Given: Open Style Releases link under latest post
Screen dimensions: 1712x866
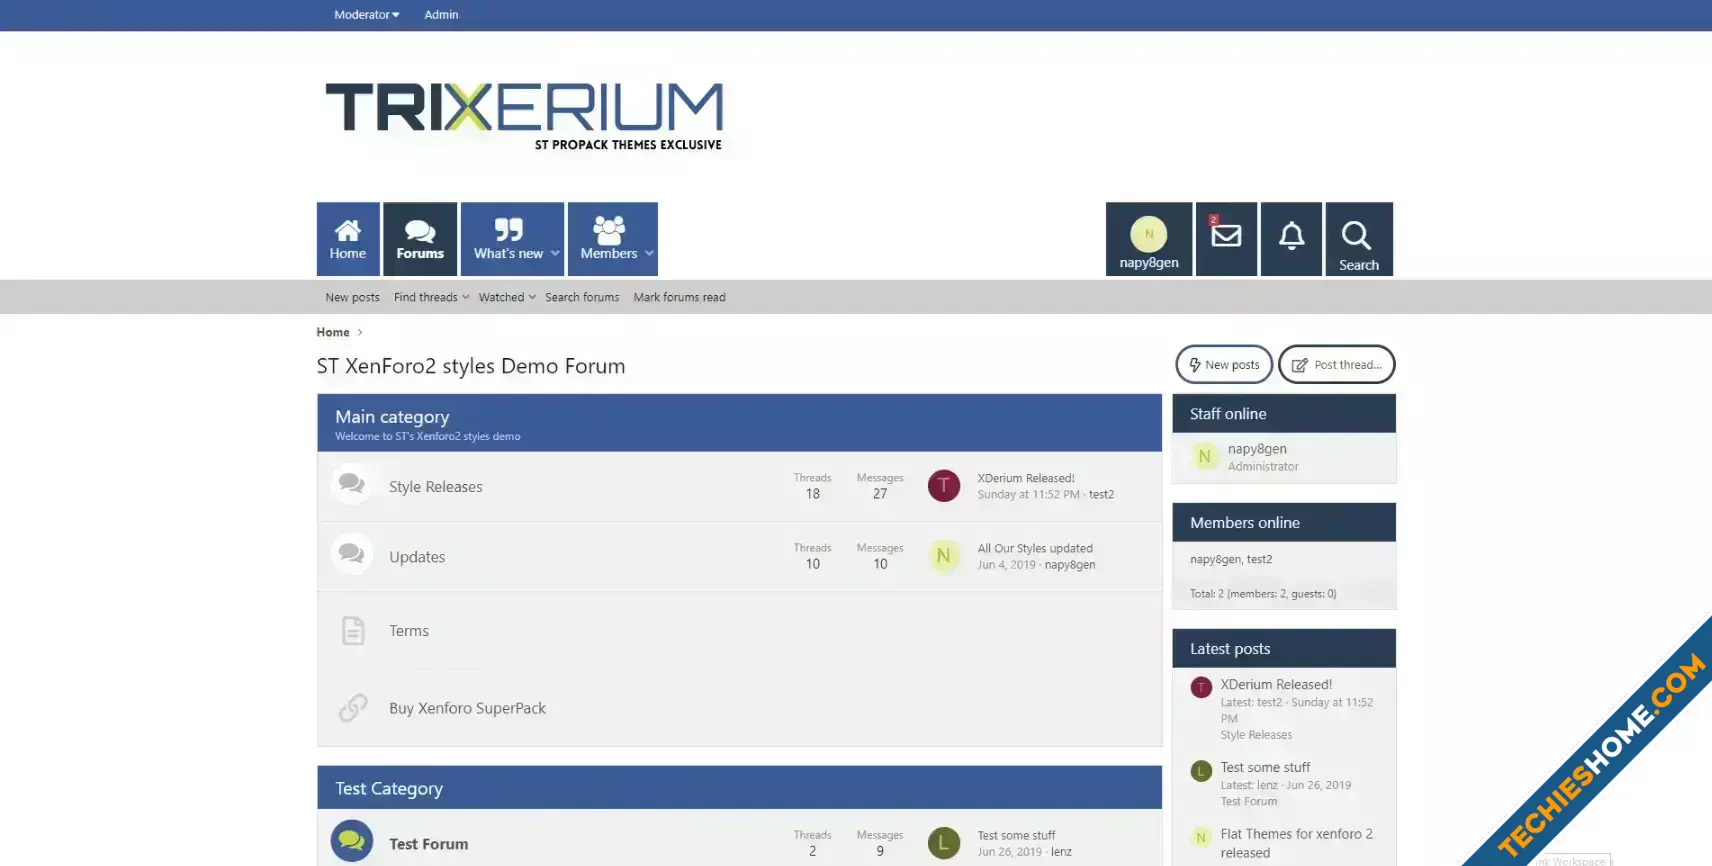Looking at the screenshot, I should click(1256, 735).
